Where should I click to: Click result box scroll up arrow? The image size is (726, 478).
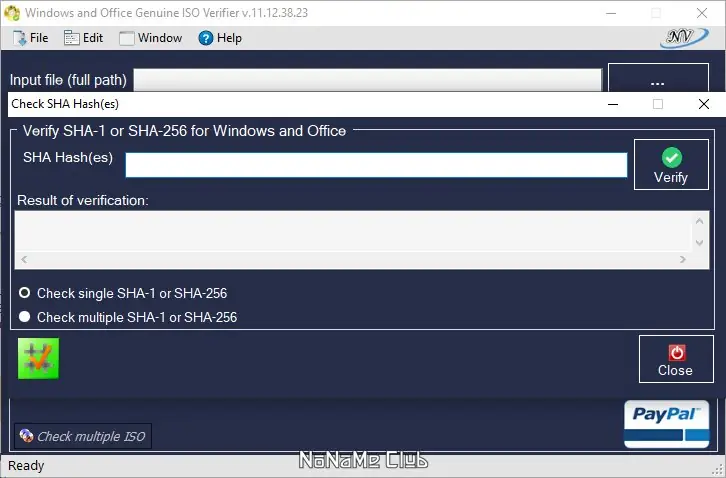[700, 221]
